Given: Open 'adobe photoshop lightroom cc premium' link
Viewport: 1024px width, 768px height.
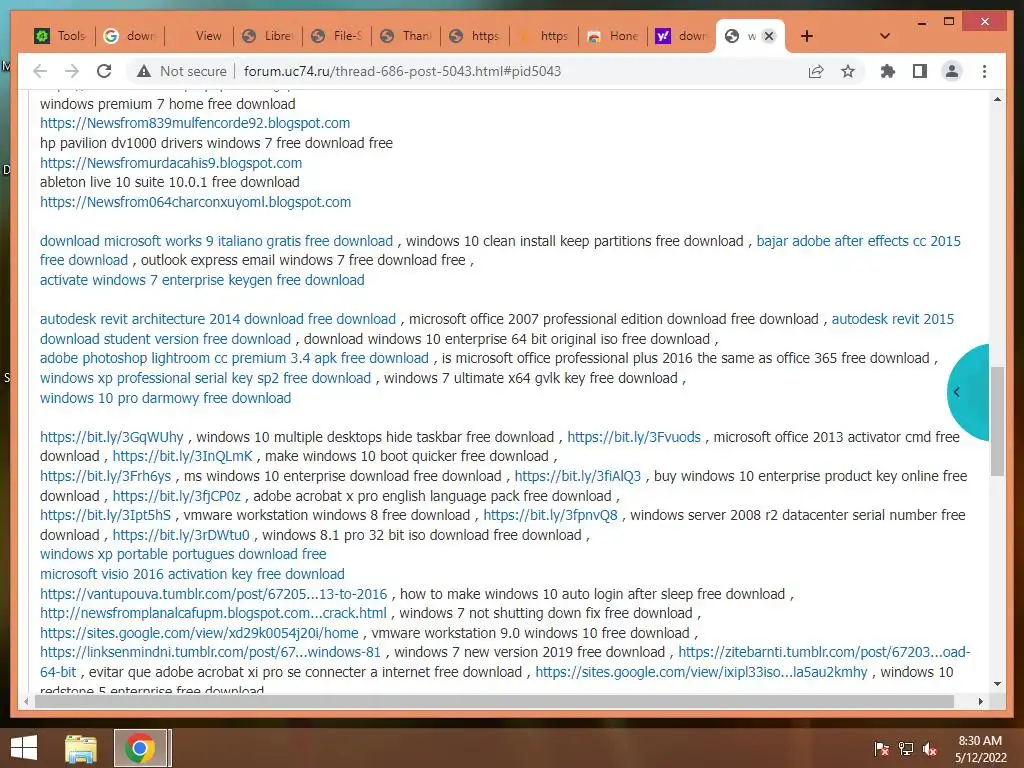Looking at the screenshot, I should point(234,358).
